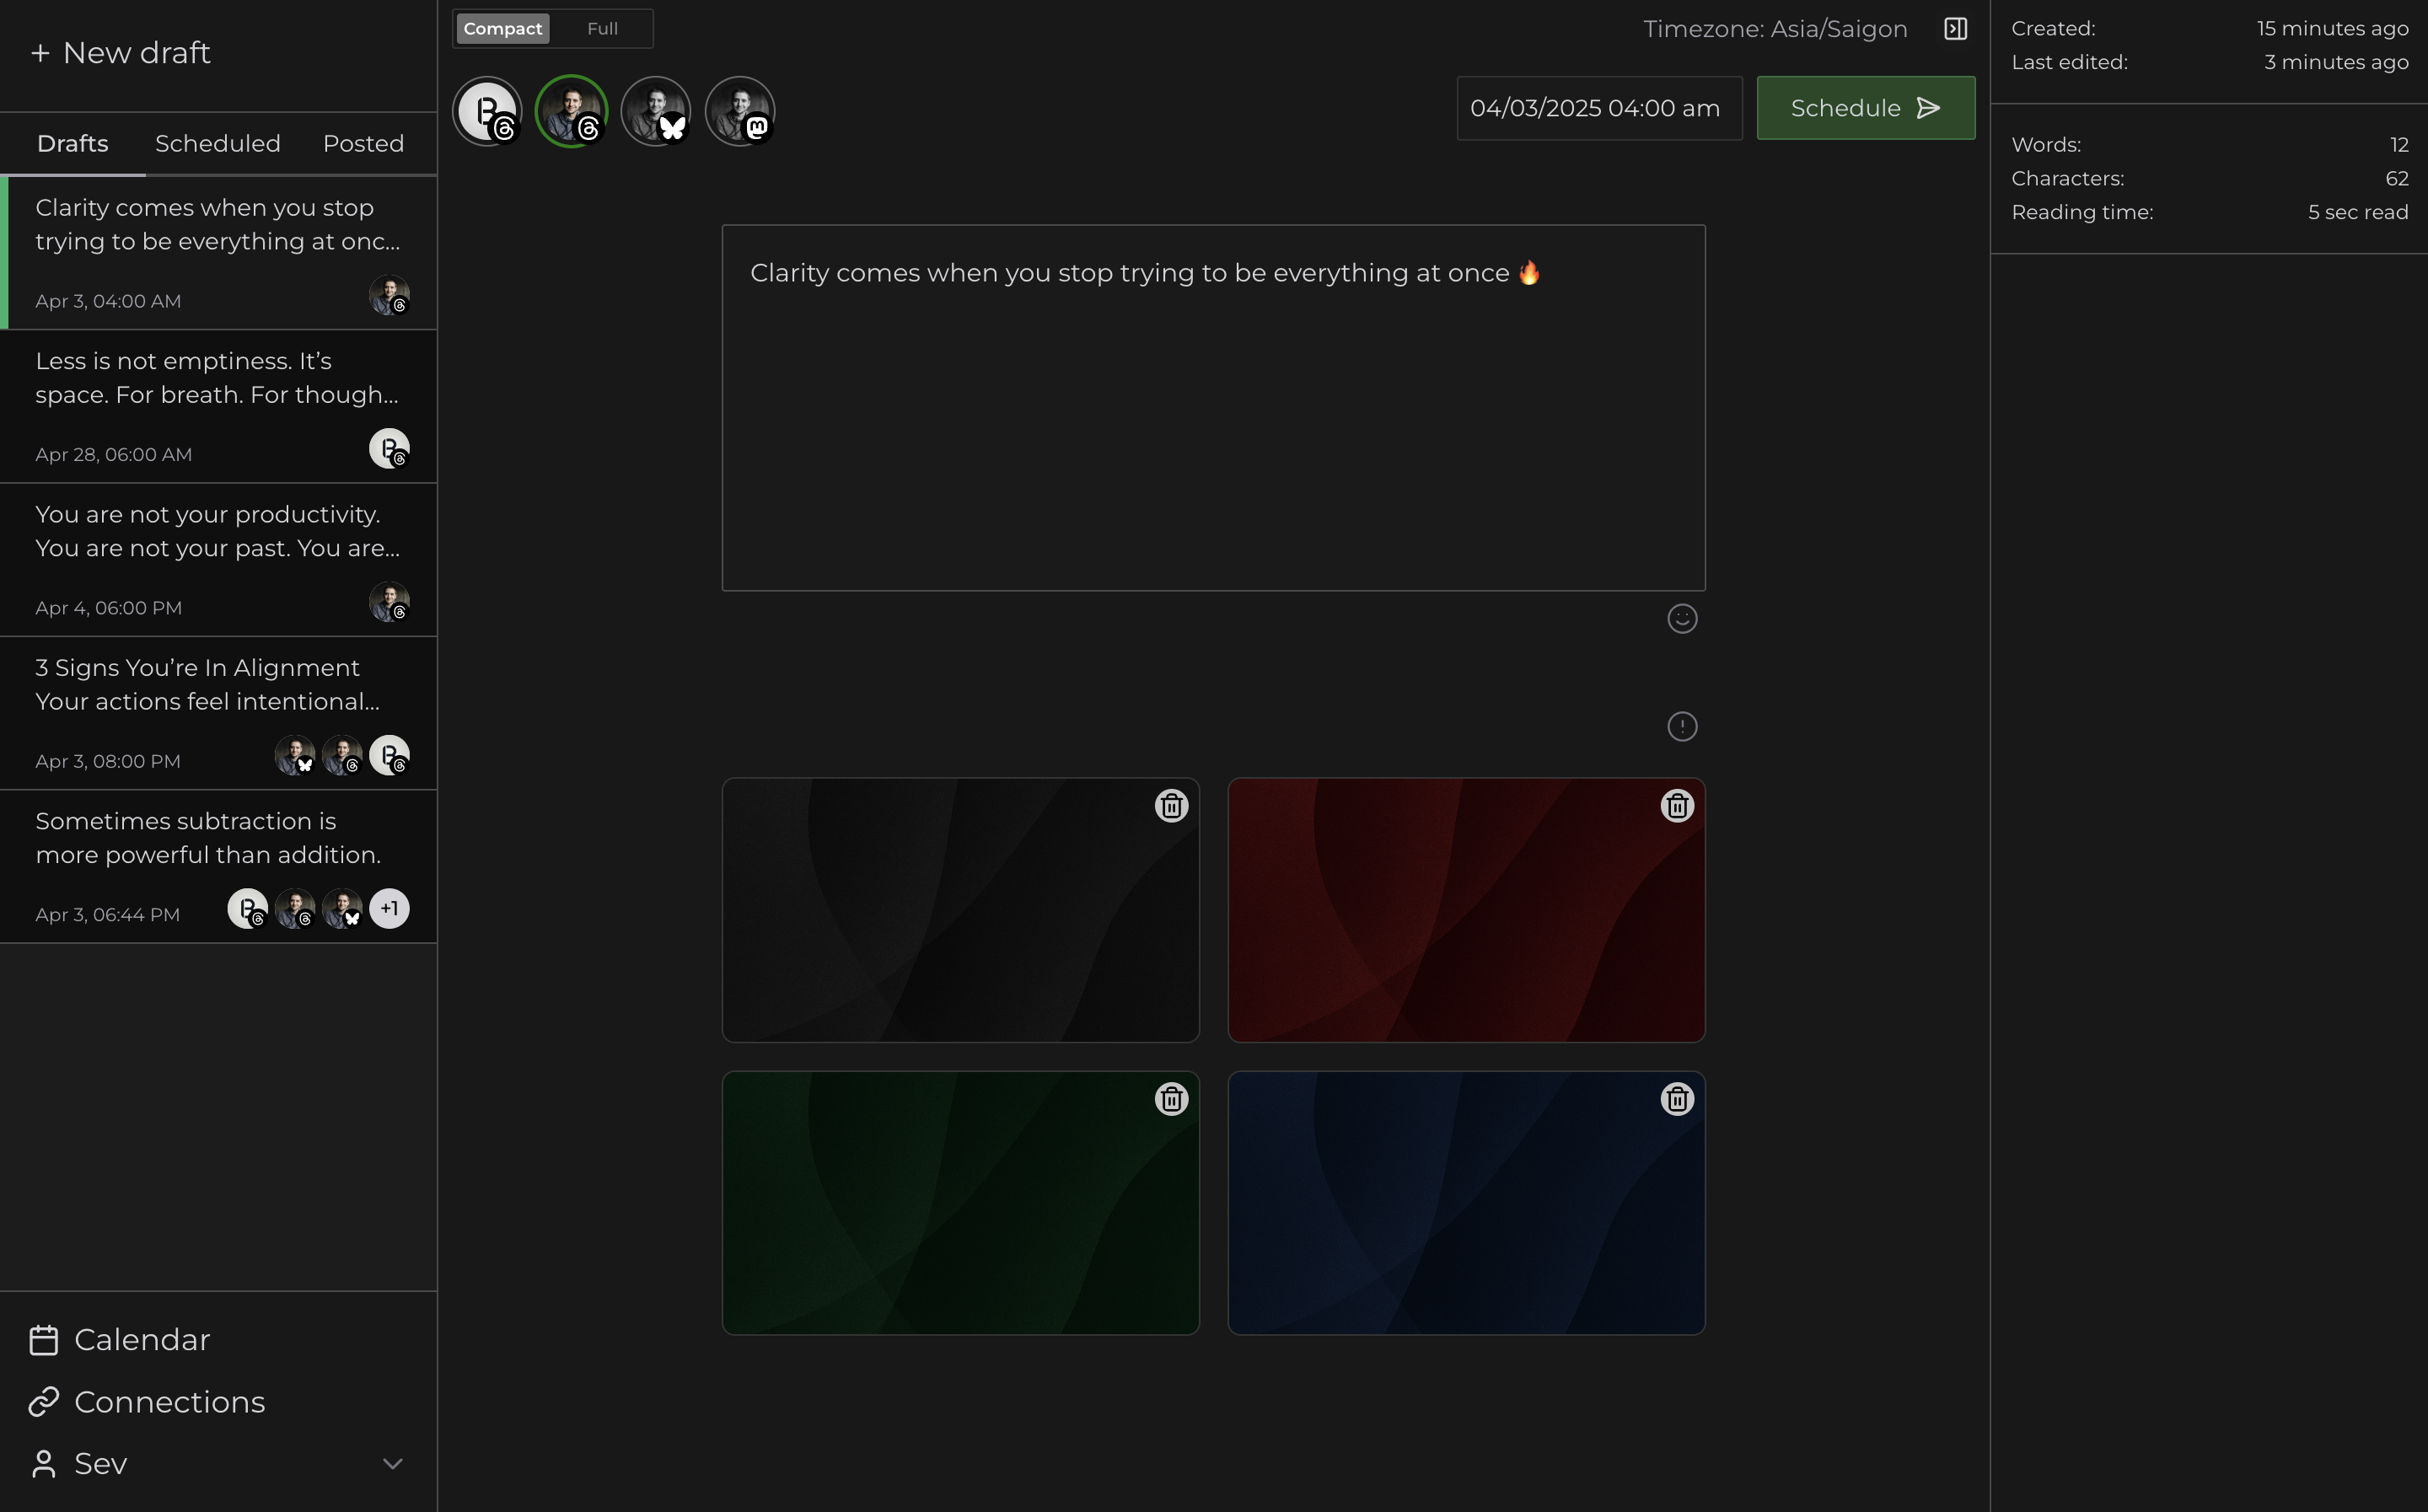Expand the Sev account menu
Viewport: 2428px width, 1512px height.
(x=392, y=1463)
